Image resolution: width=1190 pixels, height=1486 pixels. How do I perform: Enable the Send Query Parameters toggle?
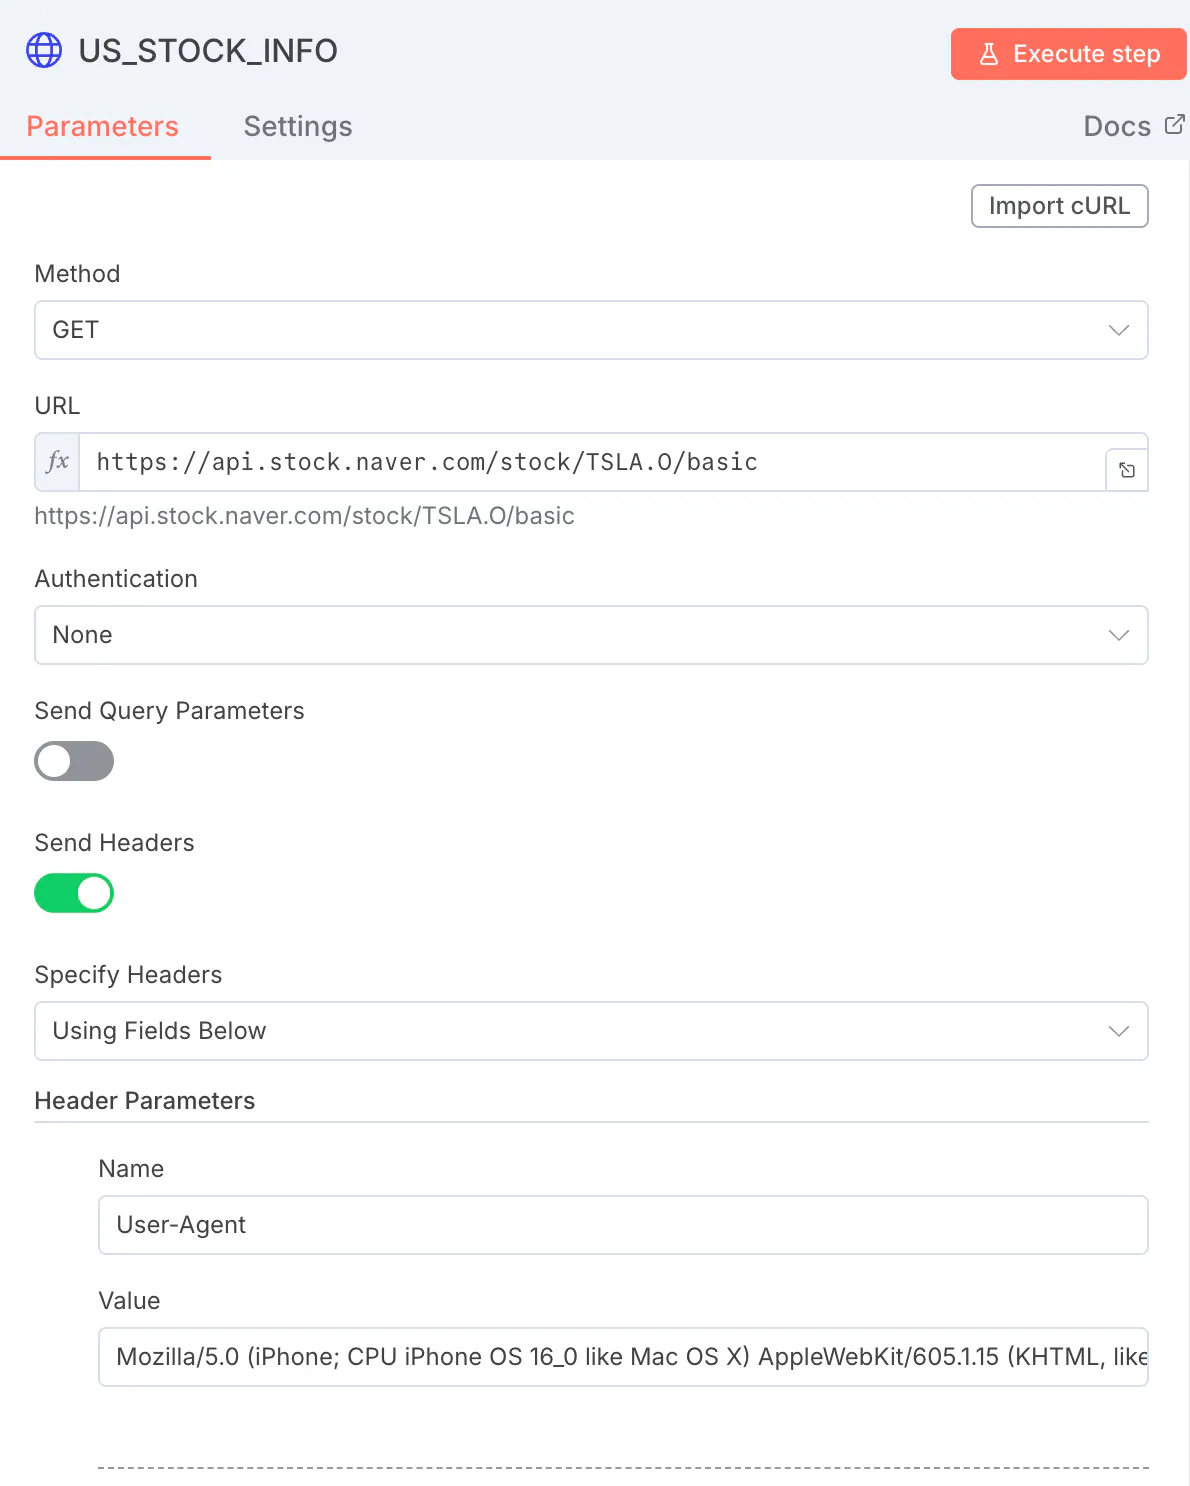pos(74,761)
